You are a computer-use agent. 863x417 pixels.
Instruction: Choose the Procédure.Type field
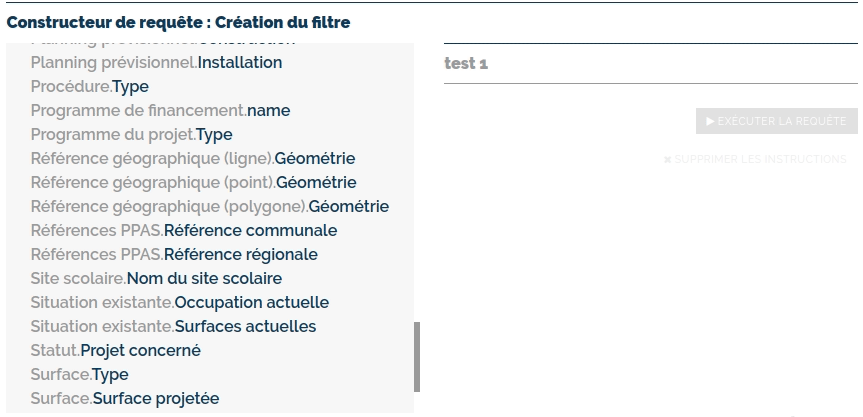[x=90, y=87]
